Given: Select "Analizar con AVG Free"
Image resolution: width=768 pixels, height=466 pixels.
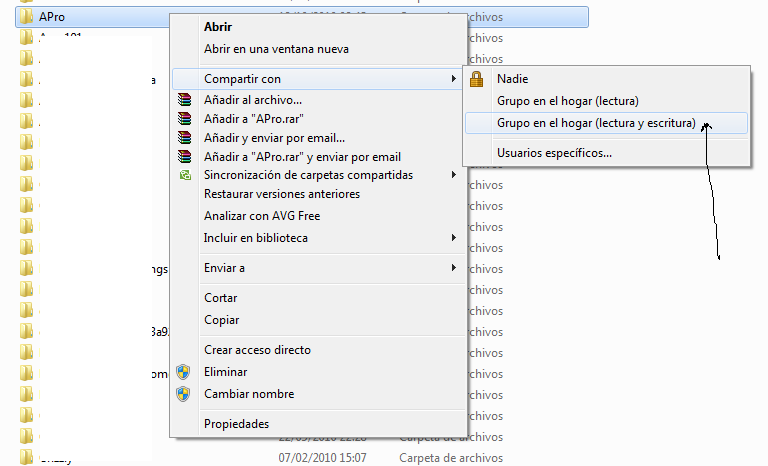Looking at the screenshot, I should pyautogui.click(x=261, y=216).
